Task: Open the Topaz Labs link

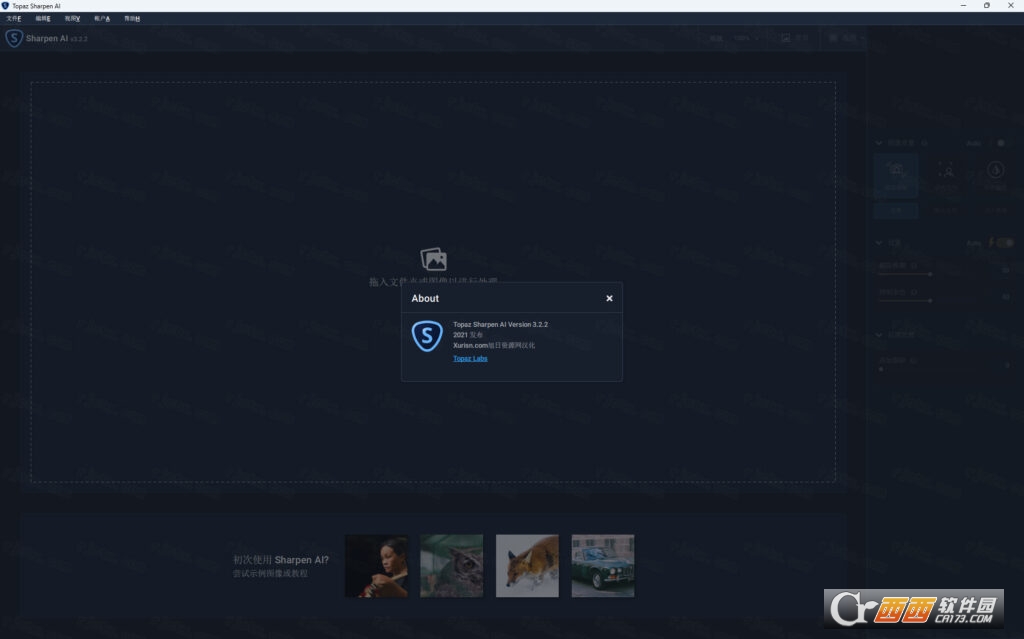Action: (x=470, y=359)
